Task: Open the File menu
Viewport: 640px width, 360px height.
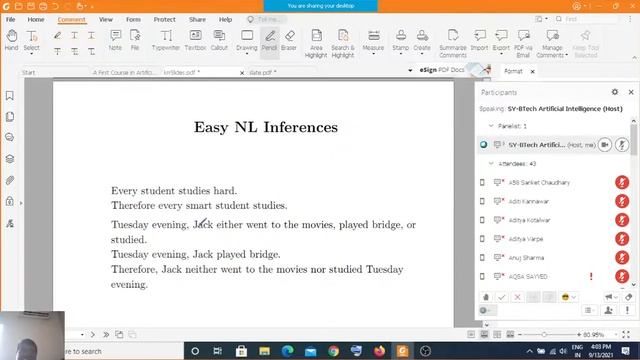Action: pyautogui.click(x=11, y=19)
